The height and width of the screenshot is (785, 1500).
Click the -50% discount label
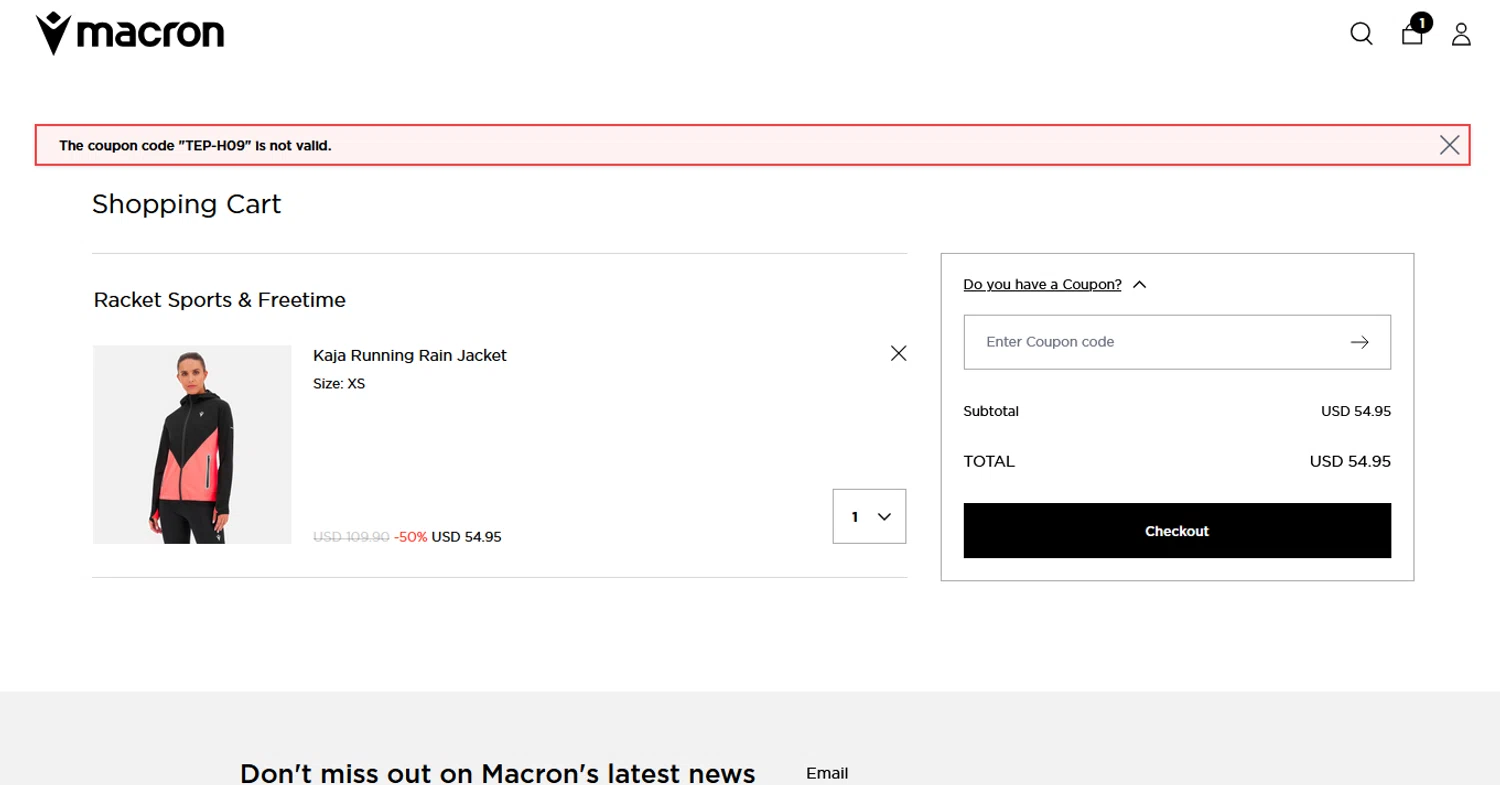[411, 537]
